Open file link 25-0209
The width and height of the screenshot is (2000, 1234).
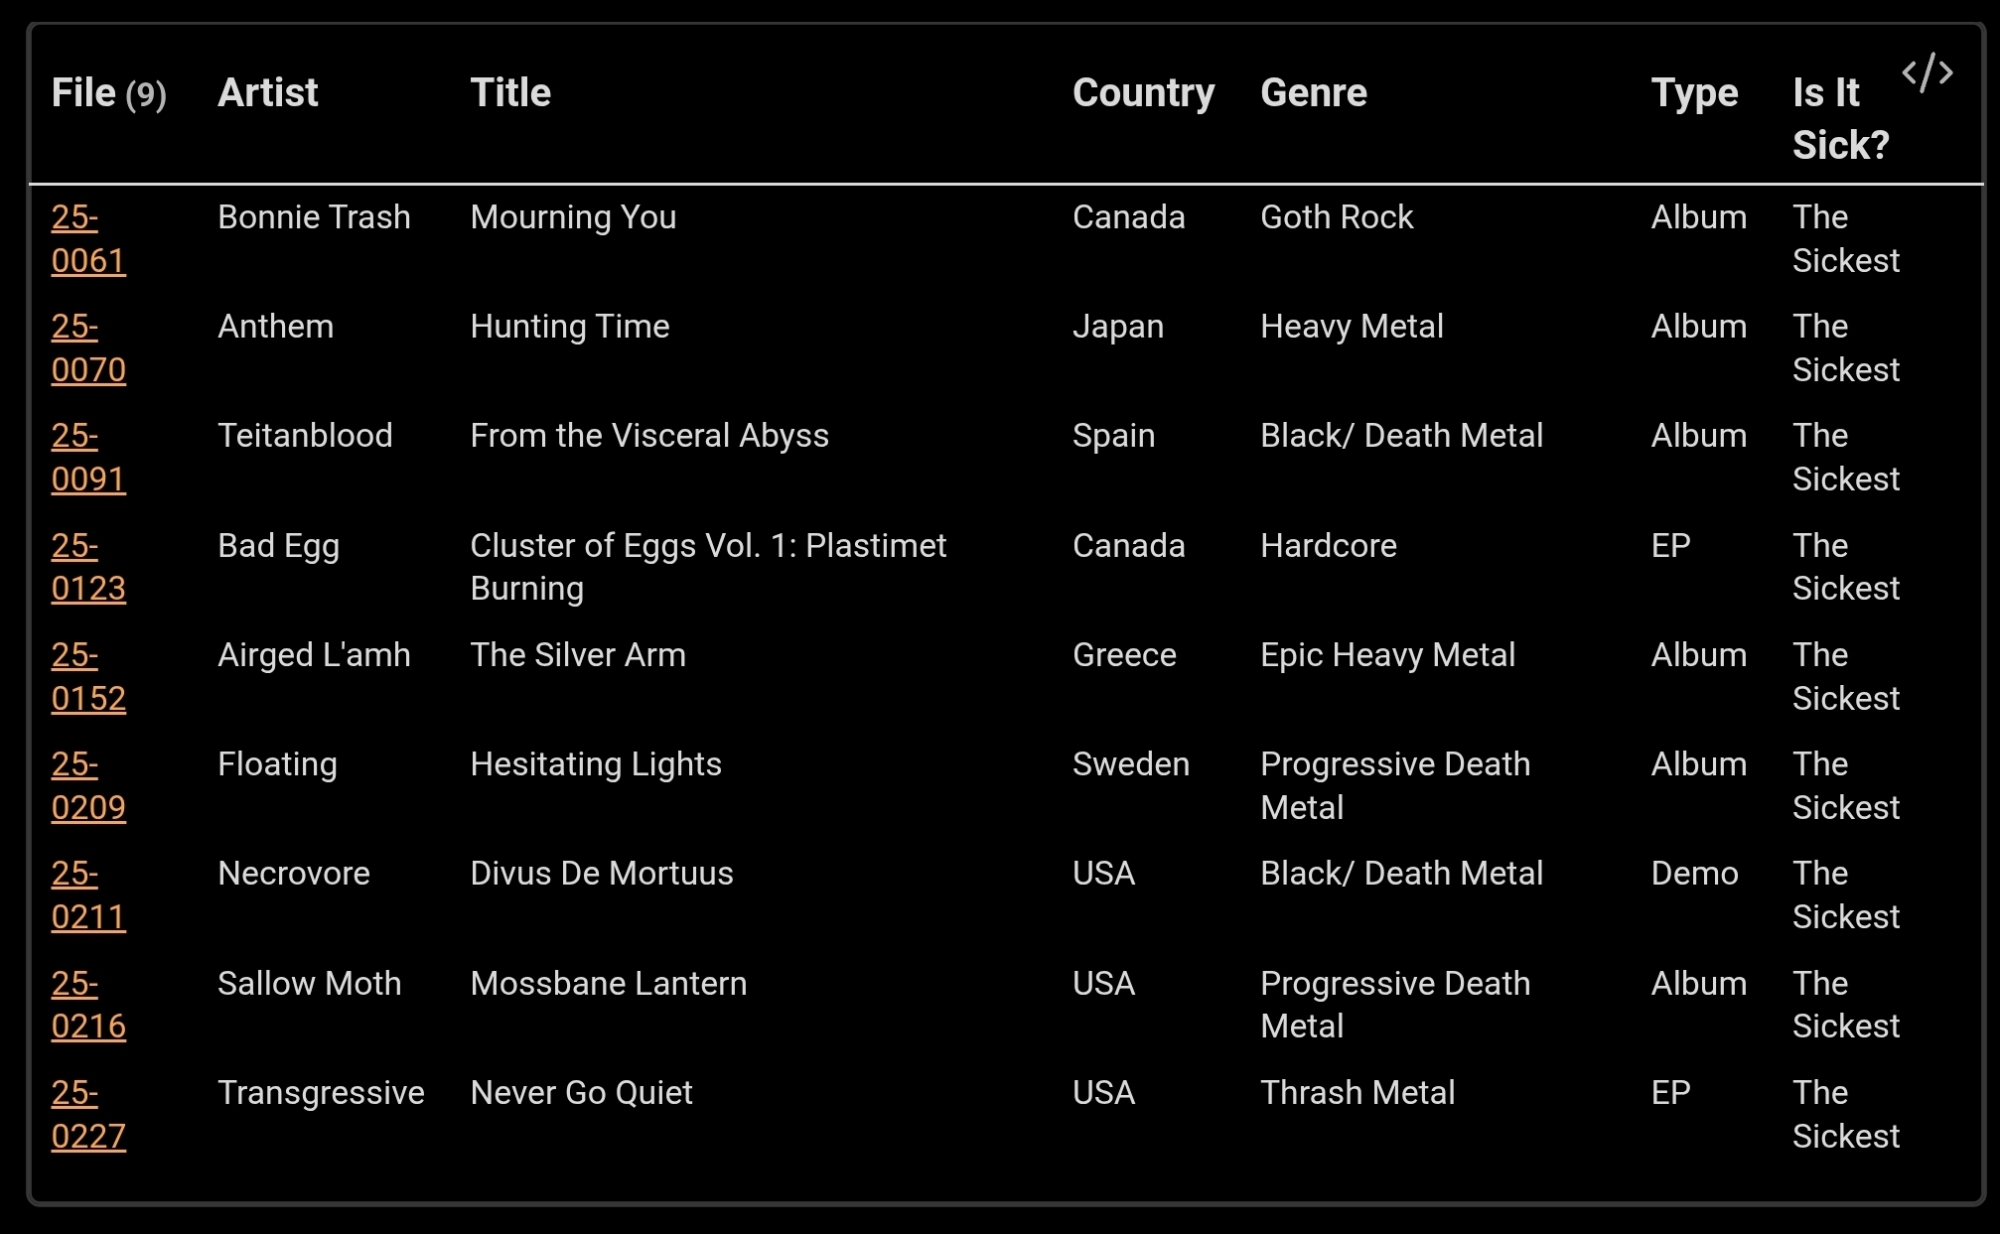click(x=88, y=785)
